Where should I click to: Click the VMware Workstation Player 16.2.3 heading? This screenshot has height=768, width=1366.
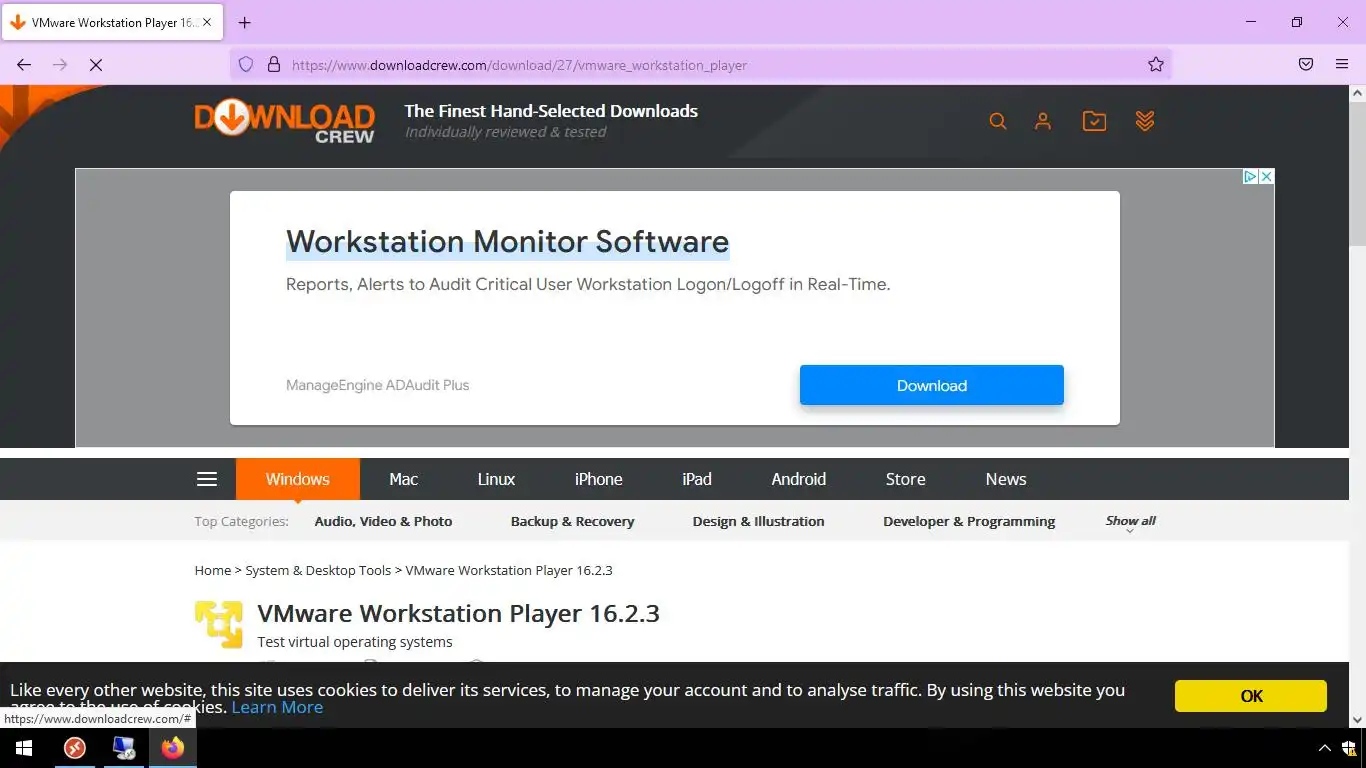[x=459, y=613]
